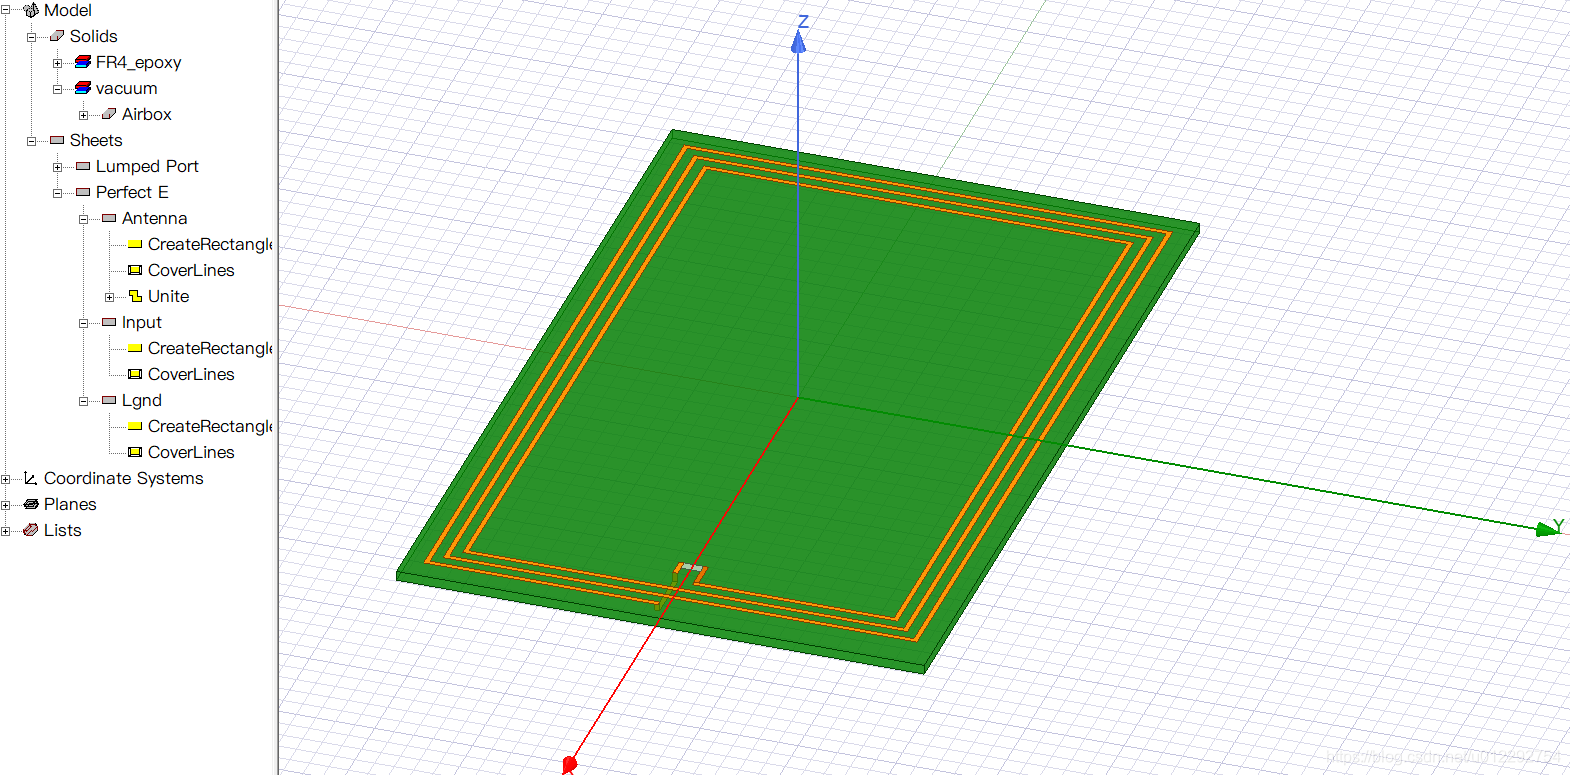Expand the Lumped Port node
Viewport: 1570px width, 775px height.
[x=57, y=167]
